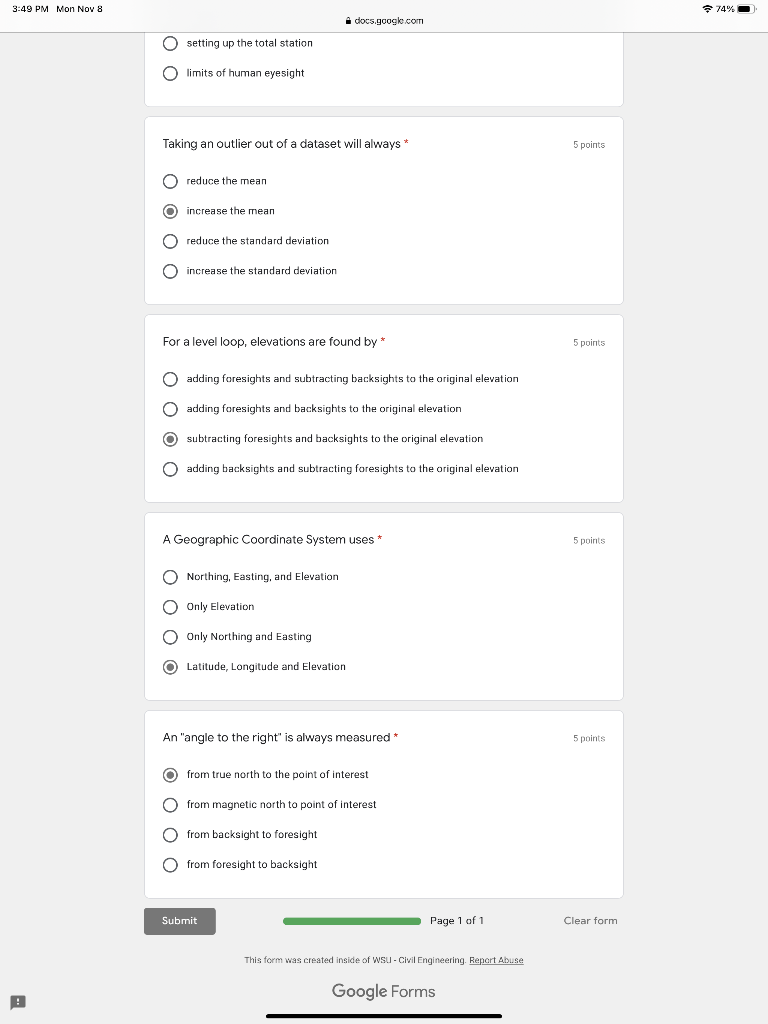
Task: Click the Clear form link
Action: (590, 921)
